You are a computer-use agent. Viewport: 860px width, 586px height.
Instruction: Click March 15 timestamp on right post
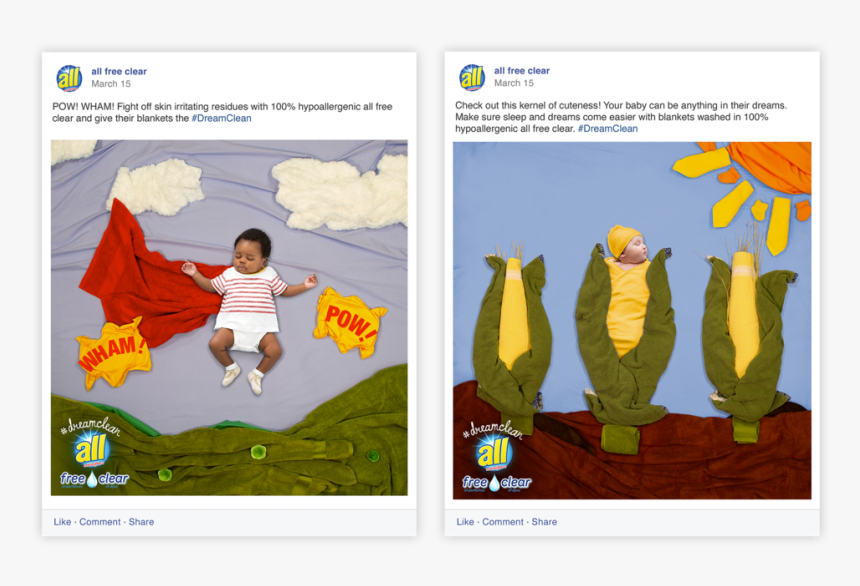514,83
